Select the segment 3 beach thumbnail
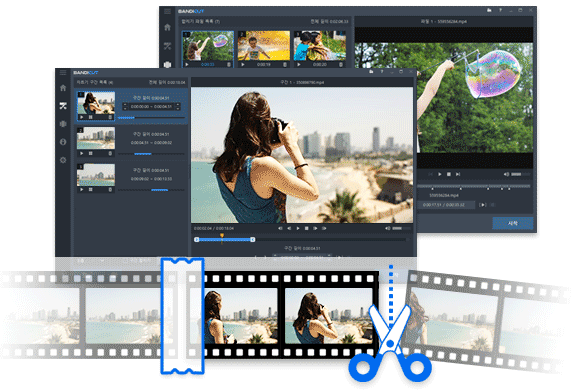This screenshot has height=390, width=580. point(96,175)
